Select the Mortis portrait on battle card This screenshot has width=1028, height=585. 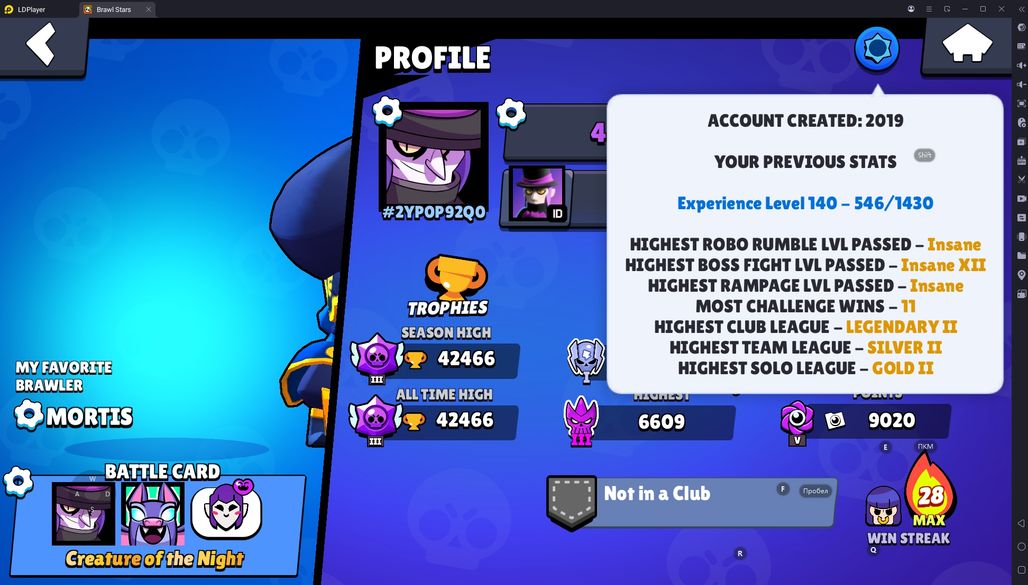[83, 514]
